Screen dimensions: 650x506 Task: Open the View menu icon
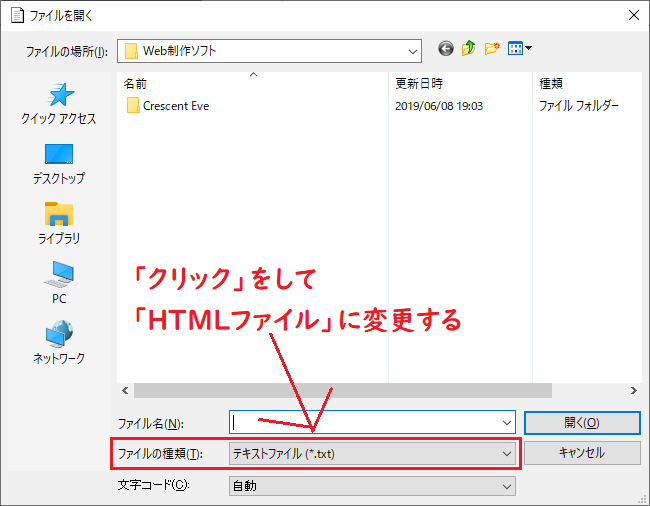520,48
